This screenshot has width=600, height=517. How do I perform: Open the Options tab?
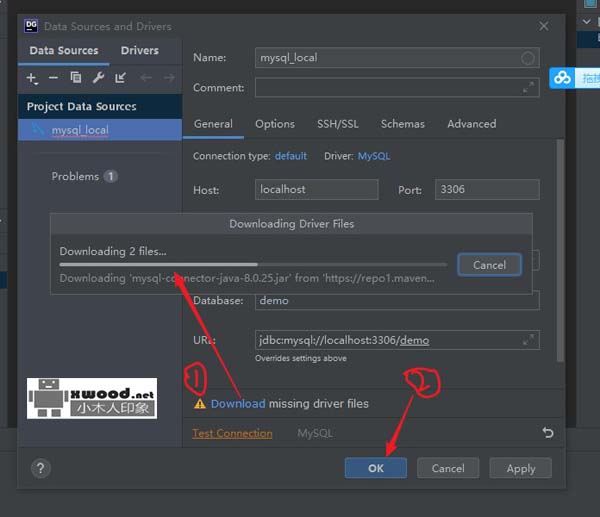tap(275, 124)
